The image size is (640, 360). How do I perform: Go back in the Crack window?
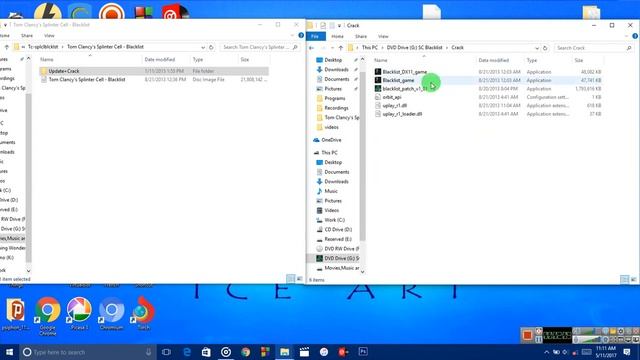[x=311, y=48]
